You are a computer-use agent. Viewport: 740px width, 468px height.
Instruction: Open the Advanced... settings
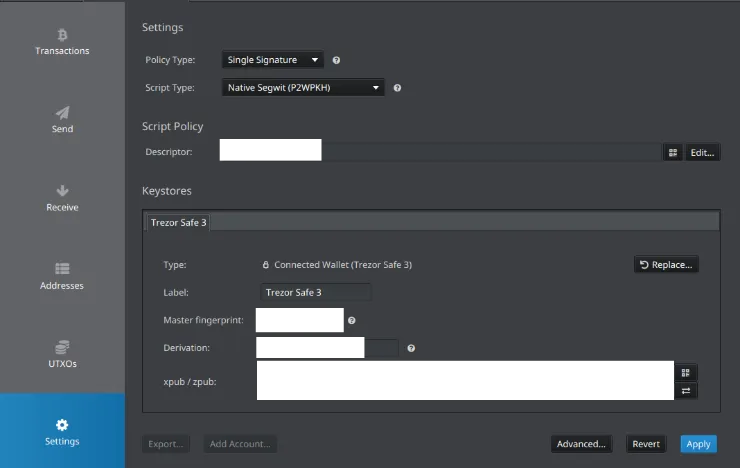581,444
